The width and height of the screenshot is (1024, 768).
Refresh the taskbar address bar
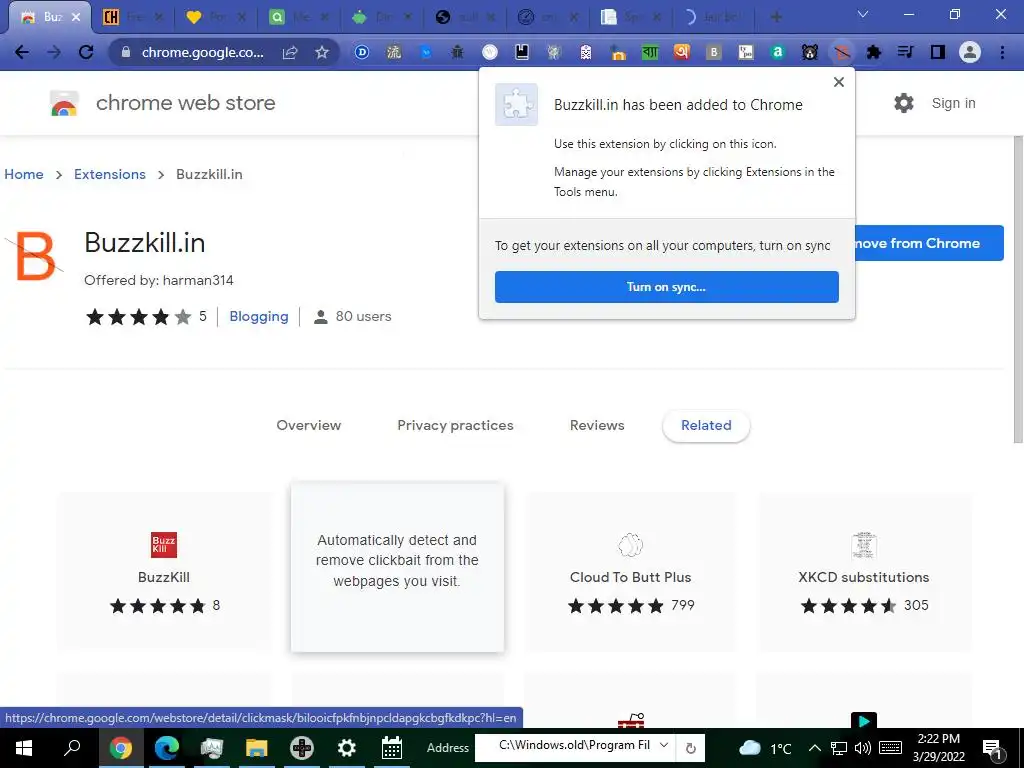pos(690,748)
